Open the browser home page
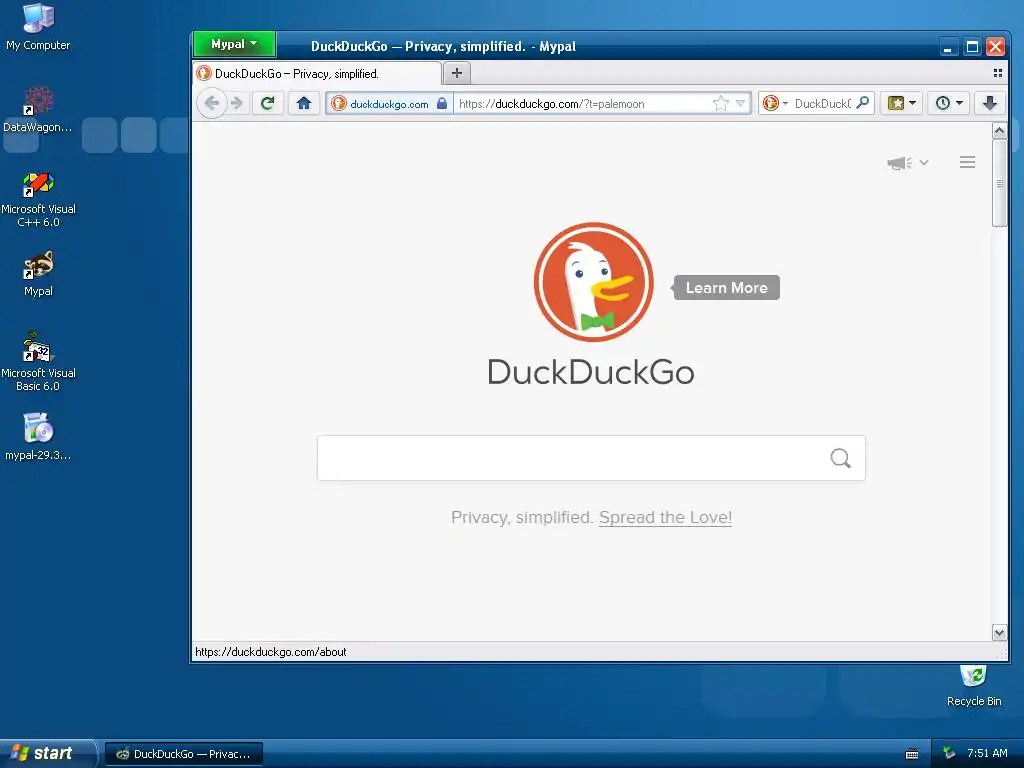The width and height of the screenshot is (1024, 768). [304, 103]
